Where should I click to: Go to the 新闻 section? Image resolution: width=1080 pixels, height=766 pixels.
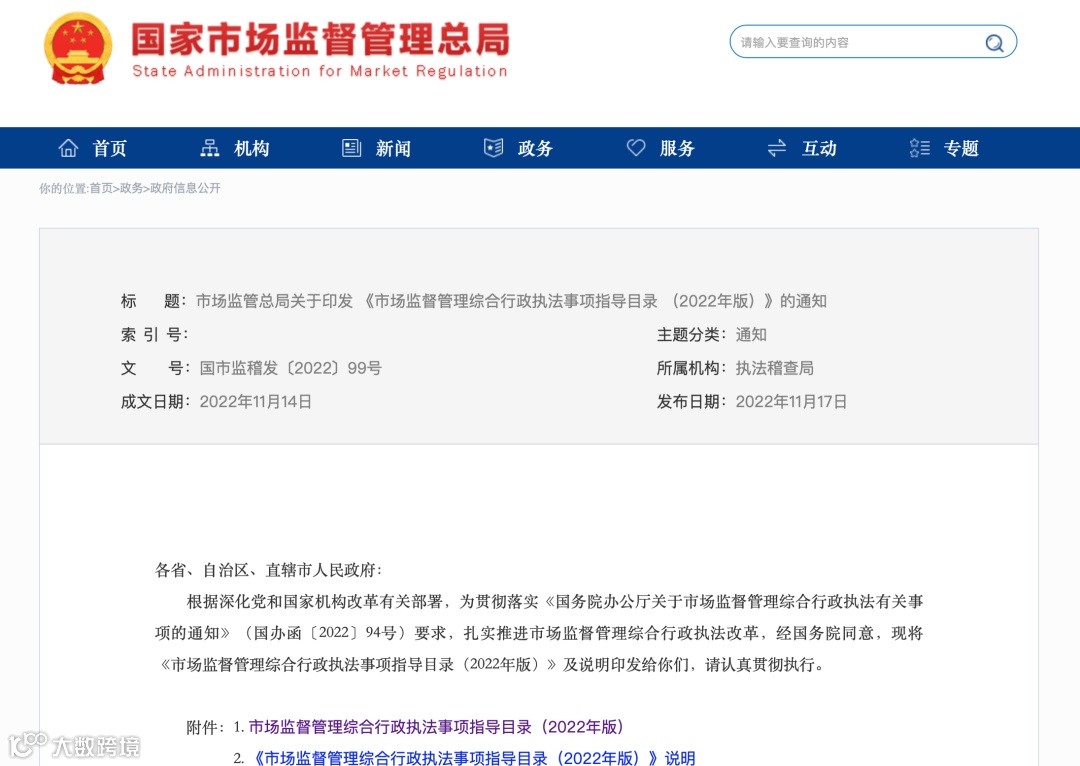(x=393, y=148)
